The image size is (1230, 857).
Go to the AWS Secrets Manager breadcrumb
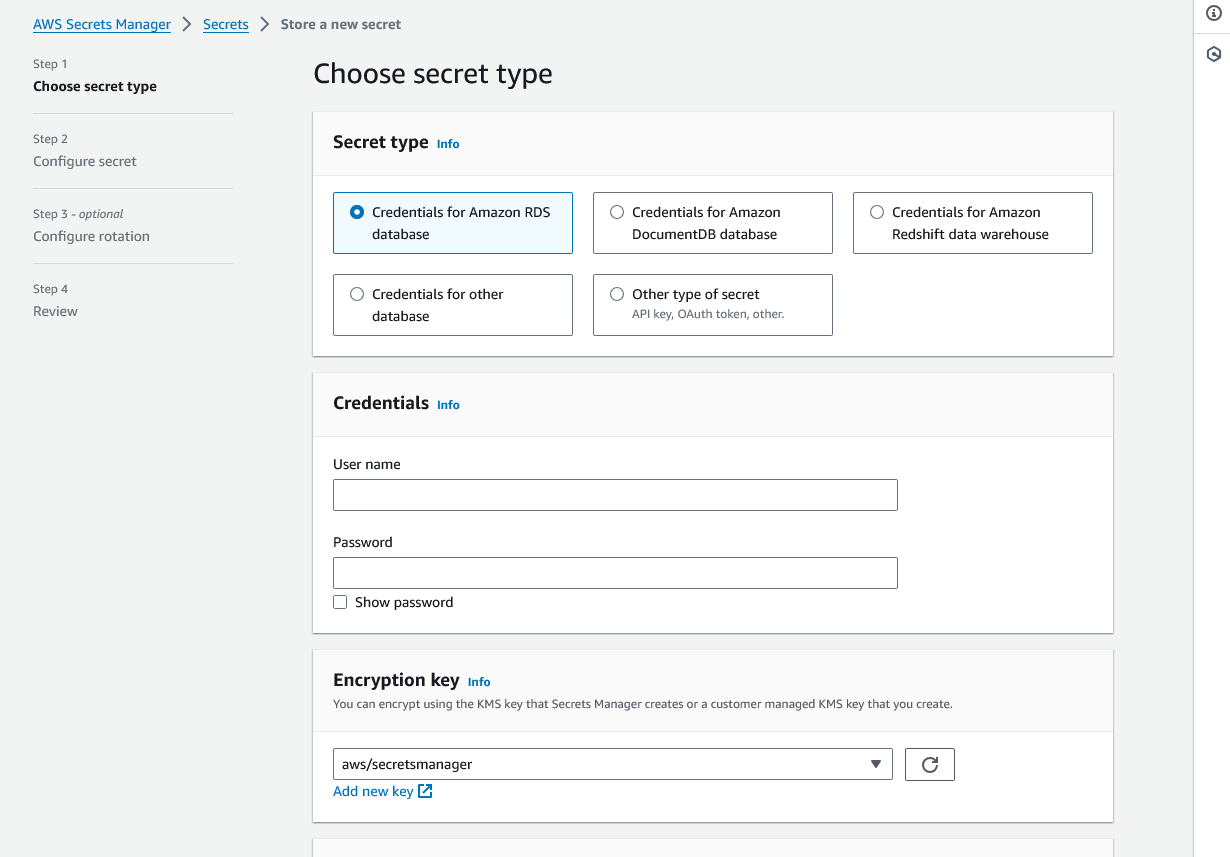pos(102,24)
